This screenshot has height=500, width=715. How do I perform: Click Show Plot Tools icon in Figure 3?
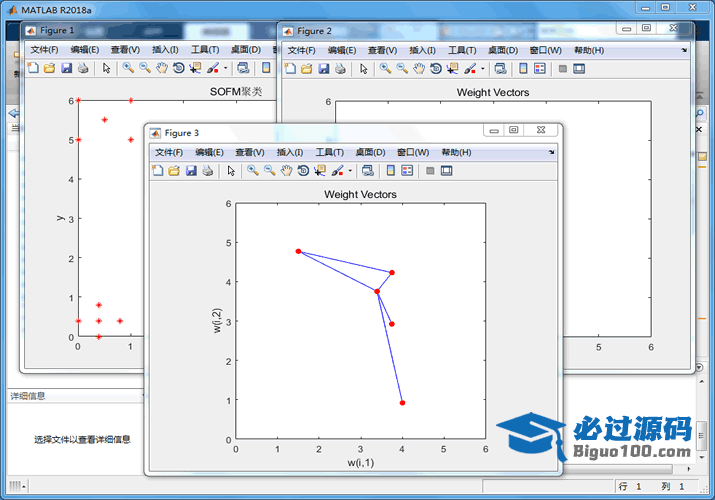(x=446, y=171)
